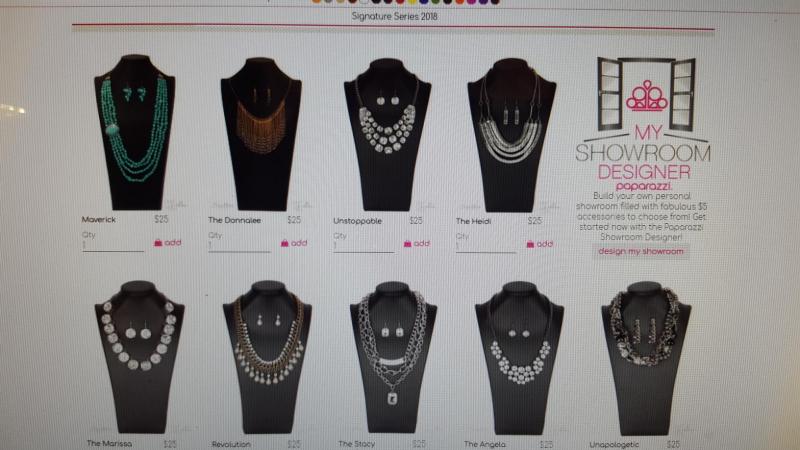Select the pink color swatch
The height and width of the screenshot is (450, 800).
pyautogui.click(x=471, y=2)
